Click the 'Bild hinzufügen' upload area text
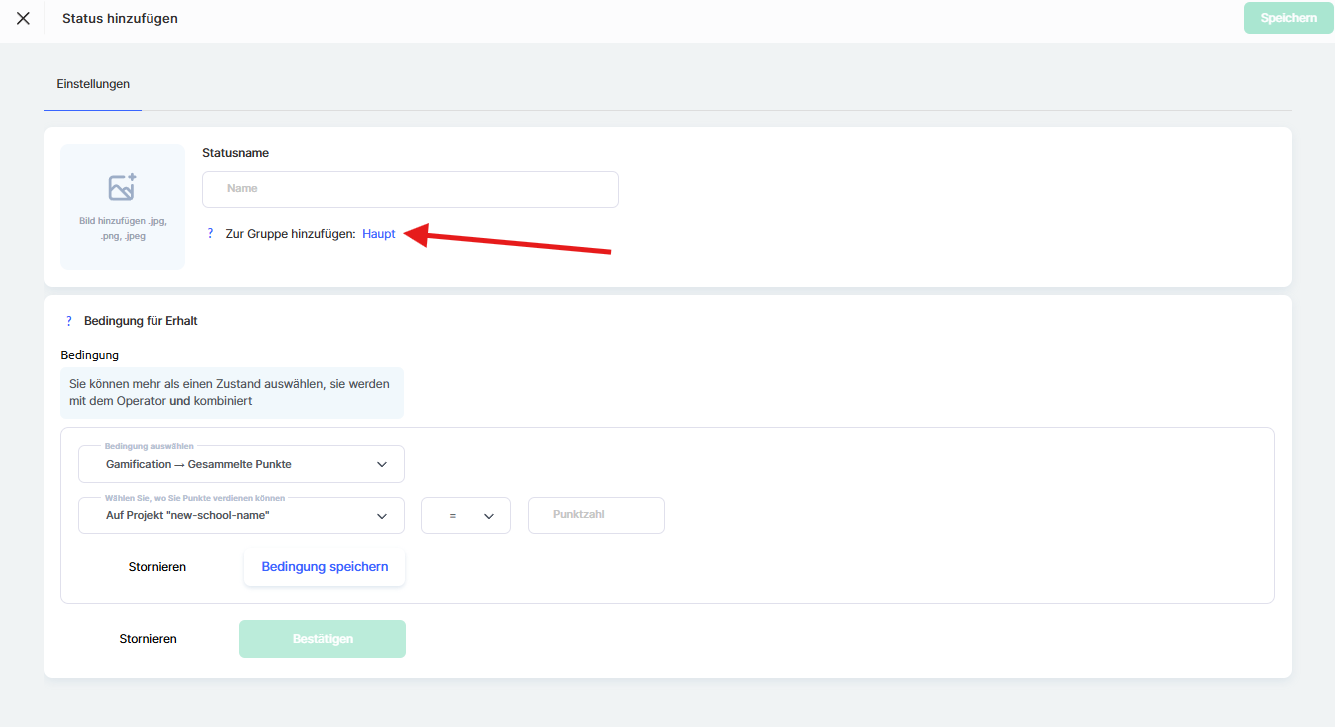This screenshot has width=1335, height=727. (x=122, y=228)
